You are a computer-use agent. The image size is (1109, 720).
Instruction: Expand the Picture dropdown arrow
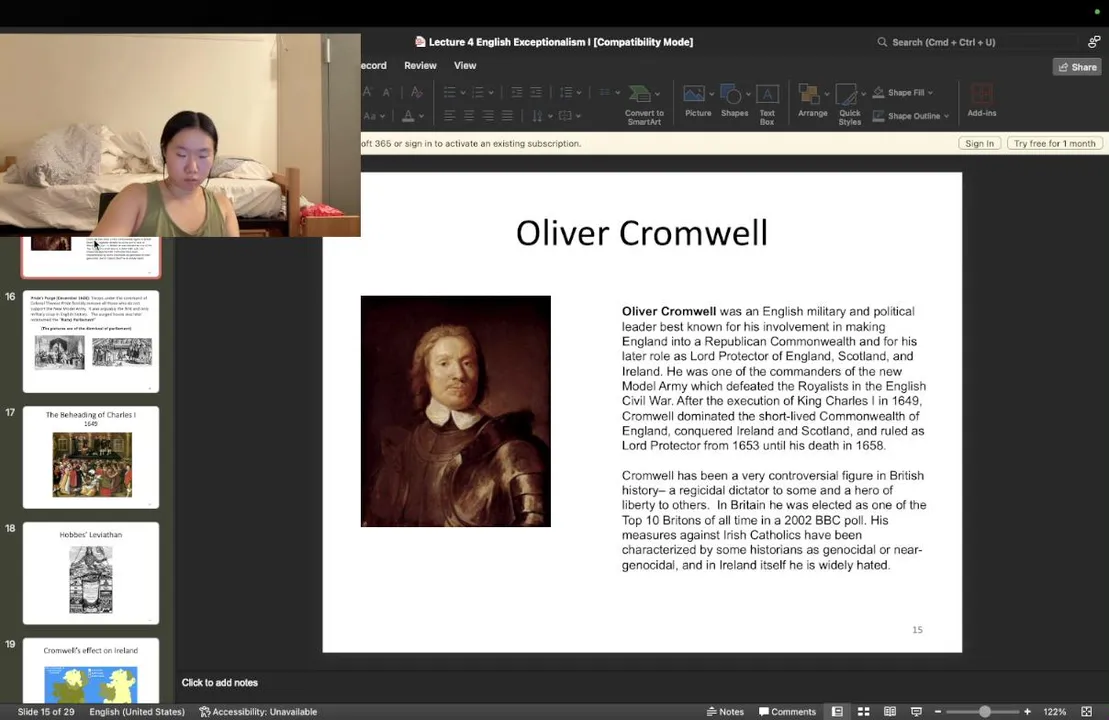[x=712, y=93]
